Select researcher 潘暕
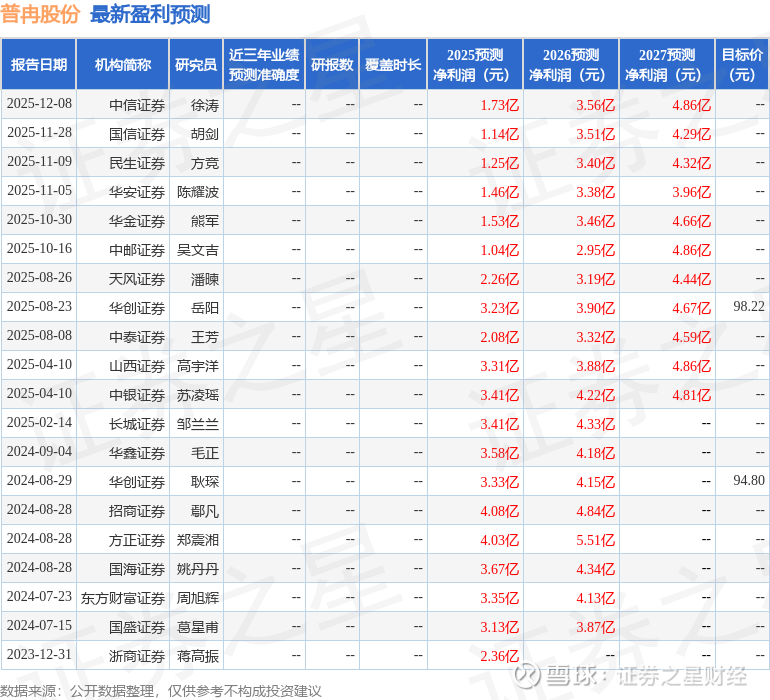 205,279
